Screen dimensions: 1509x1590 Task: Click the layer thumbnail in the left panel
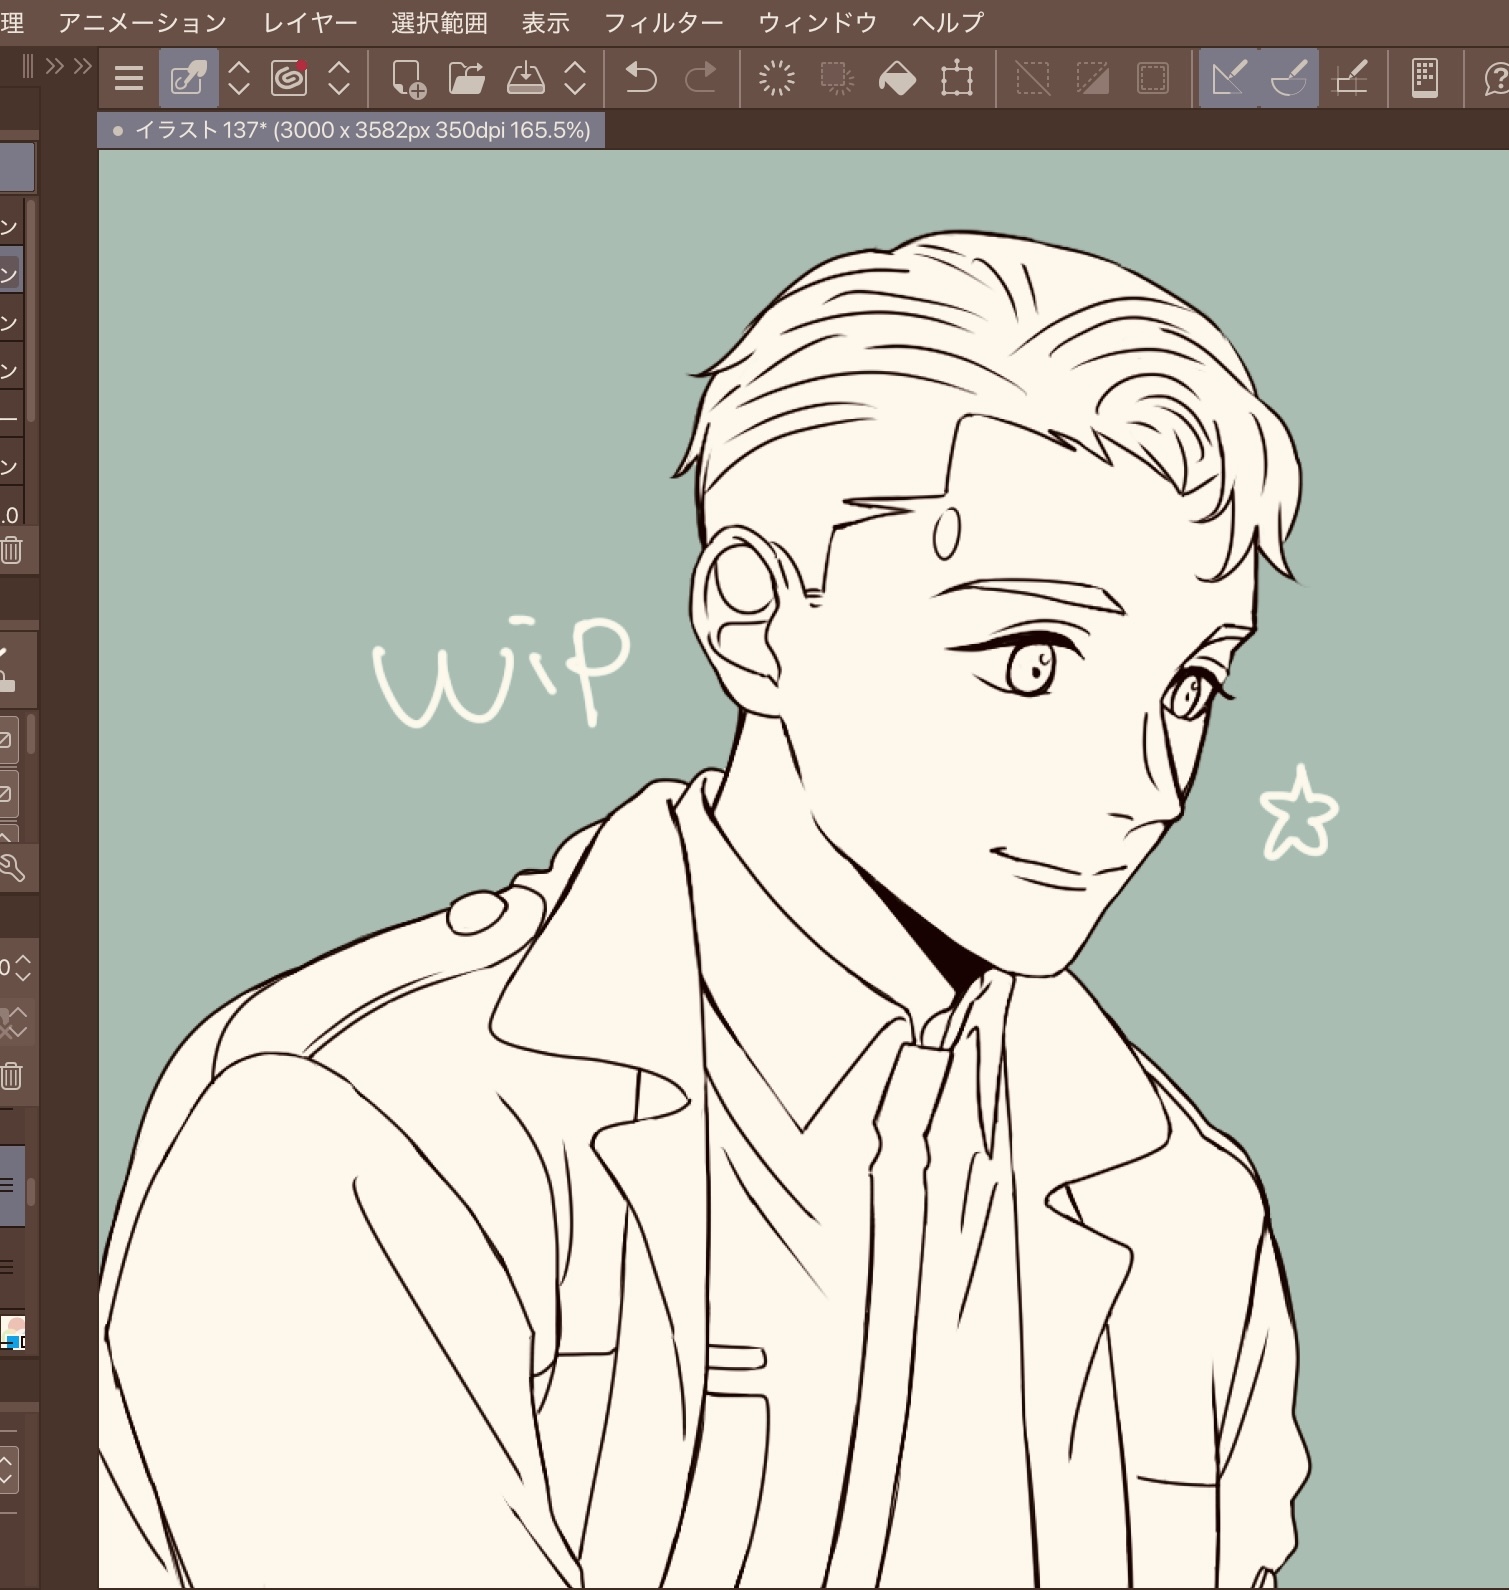(x=13, y=1332)
